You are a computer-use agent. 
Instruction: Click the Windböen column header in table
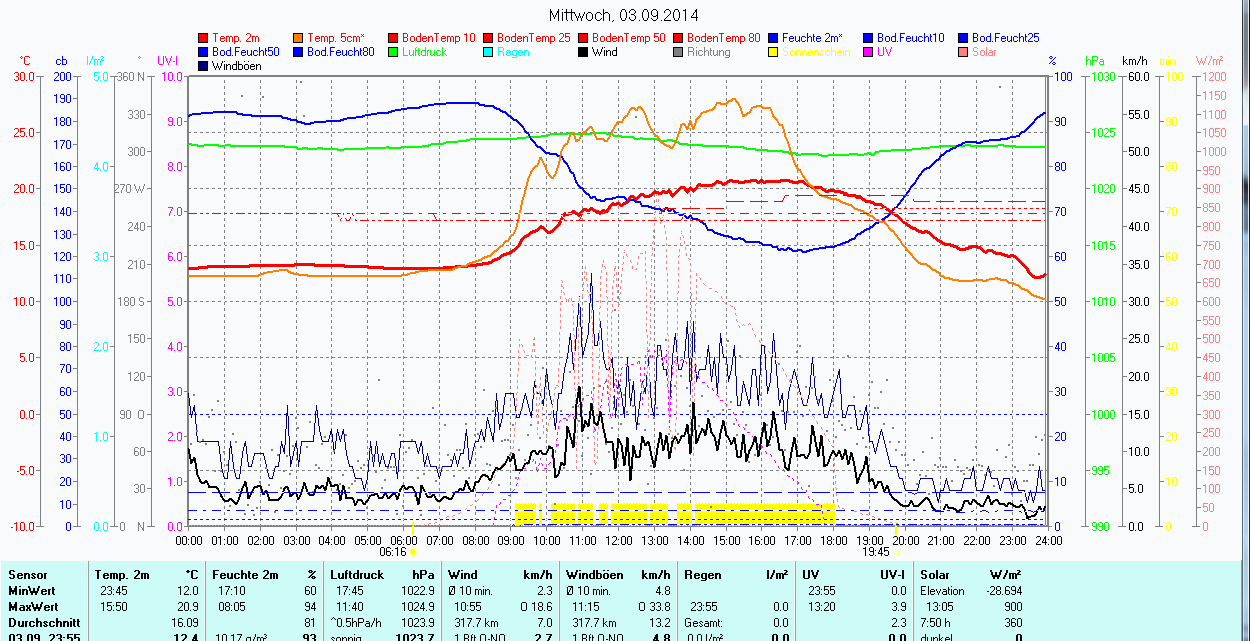click(x=596, y=575)
